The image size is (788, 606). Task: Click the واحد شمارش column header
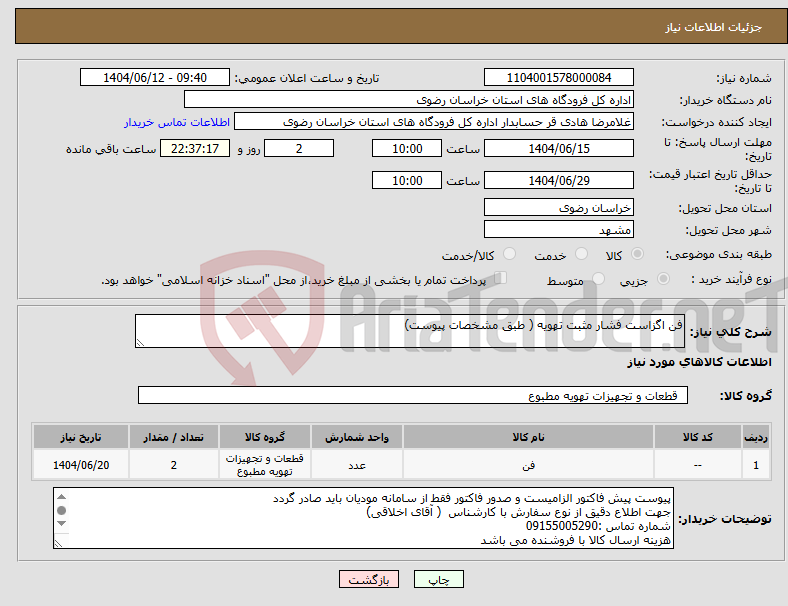pos(357,437)
